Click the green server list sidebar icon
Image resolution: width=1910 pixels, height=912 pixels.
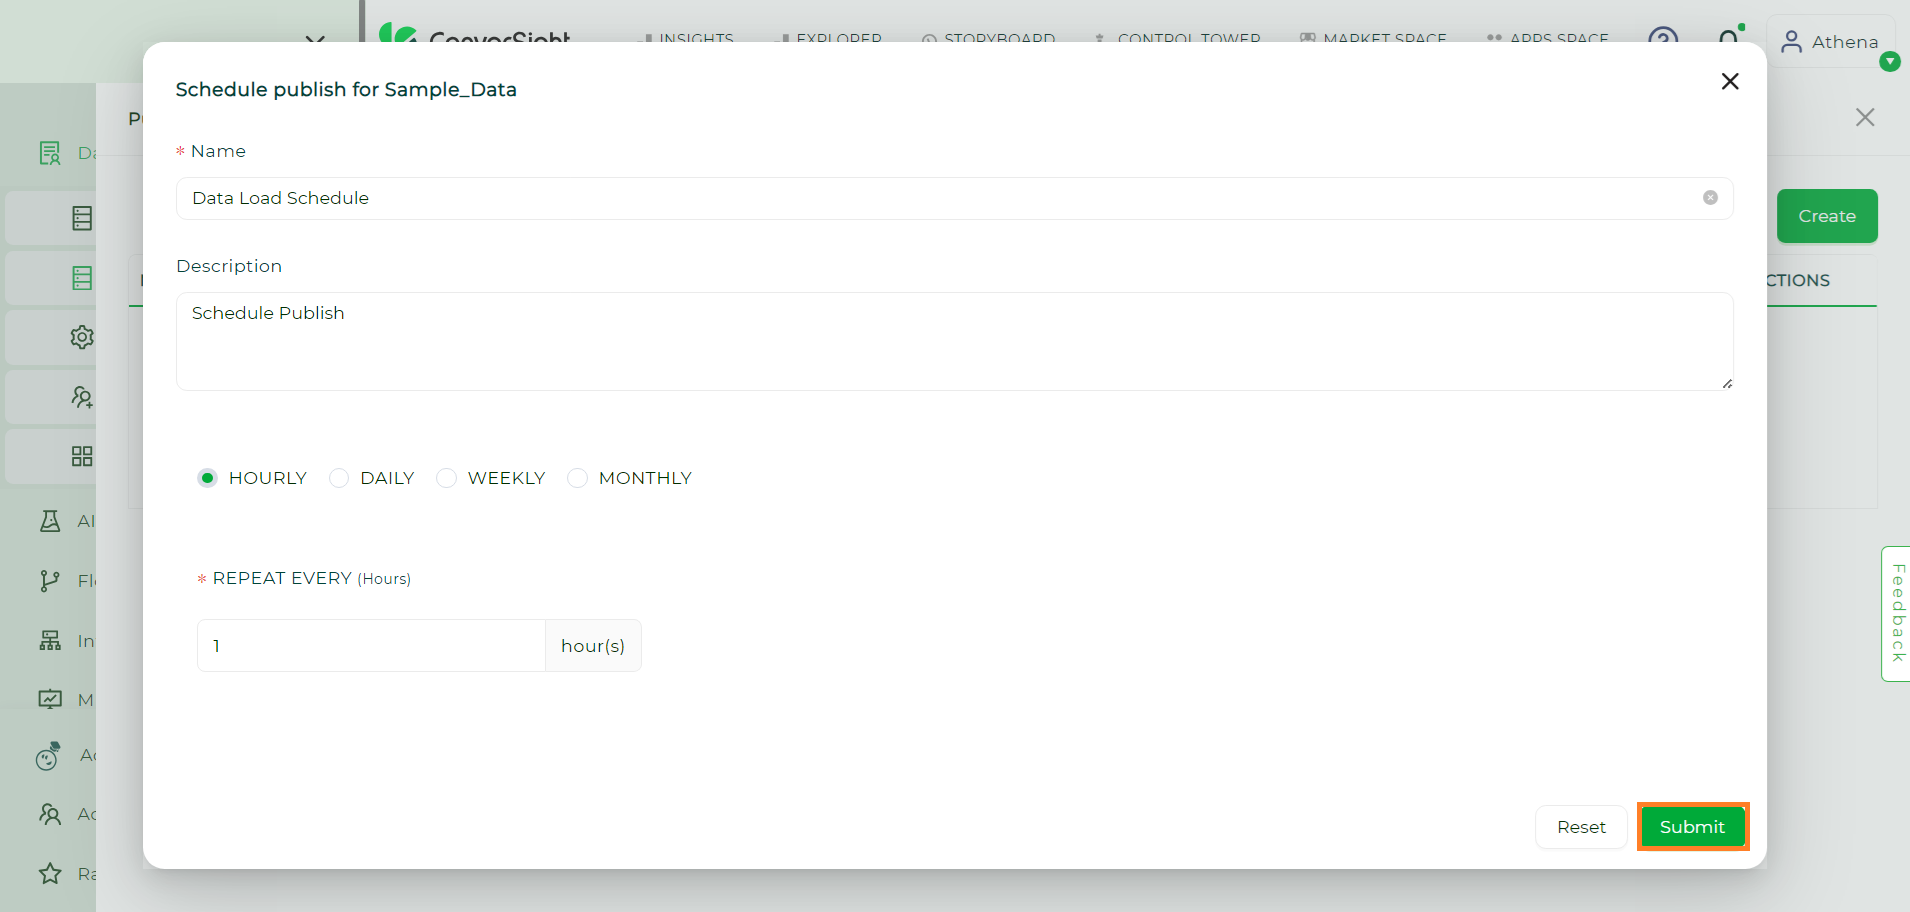coord(82,278)
